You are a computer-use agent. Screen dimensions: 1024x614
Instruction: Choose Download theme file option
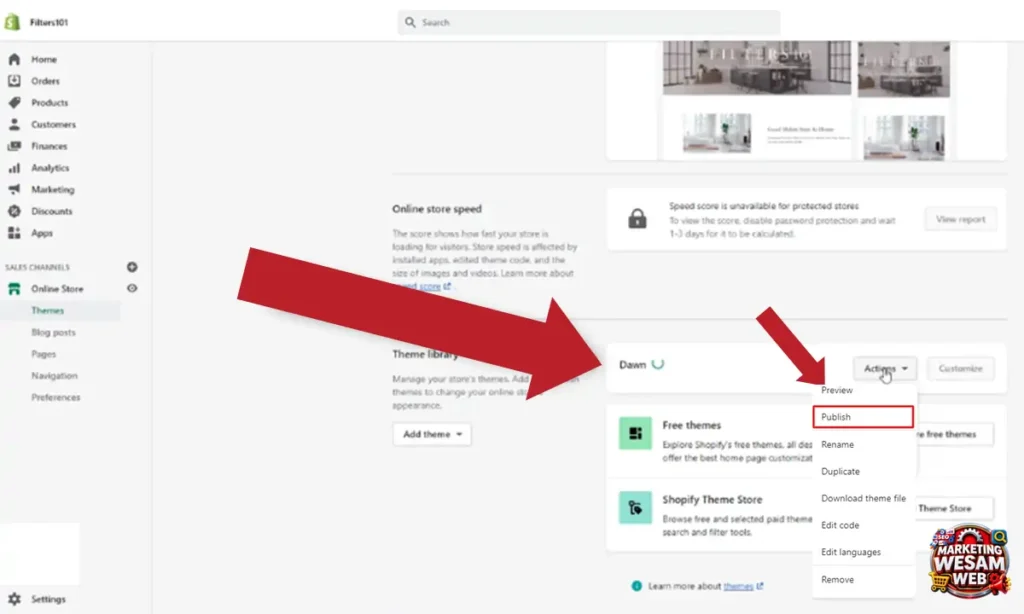click(863, 498)
